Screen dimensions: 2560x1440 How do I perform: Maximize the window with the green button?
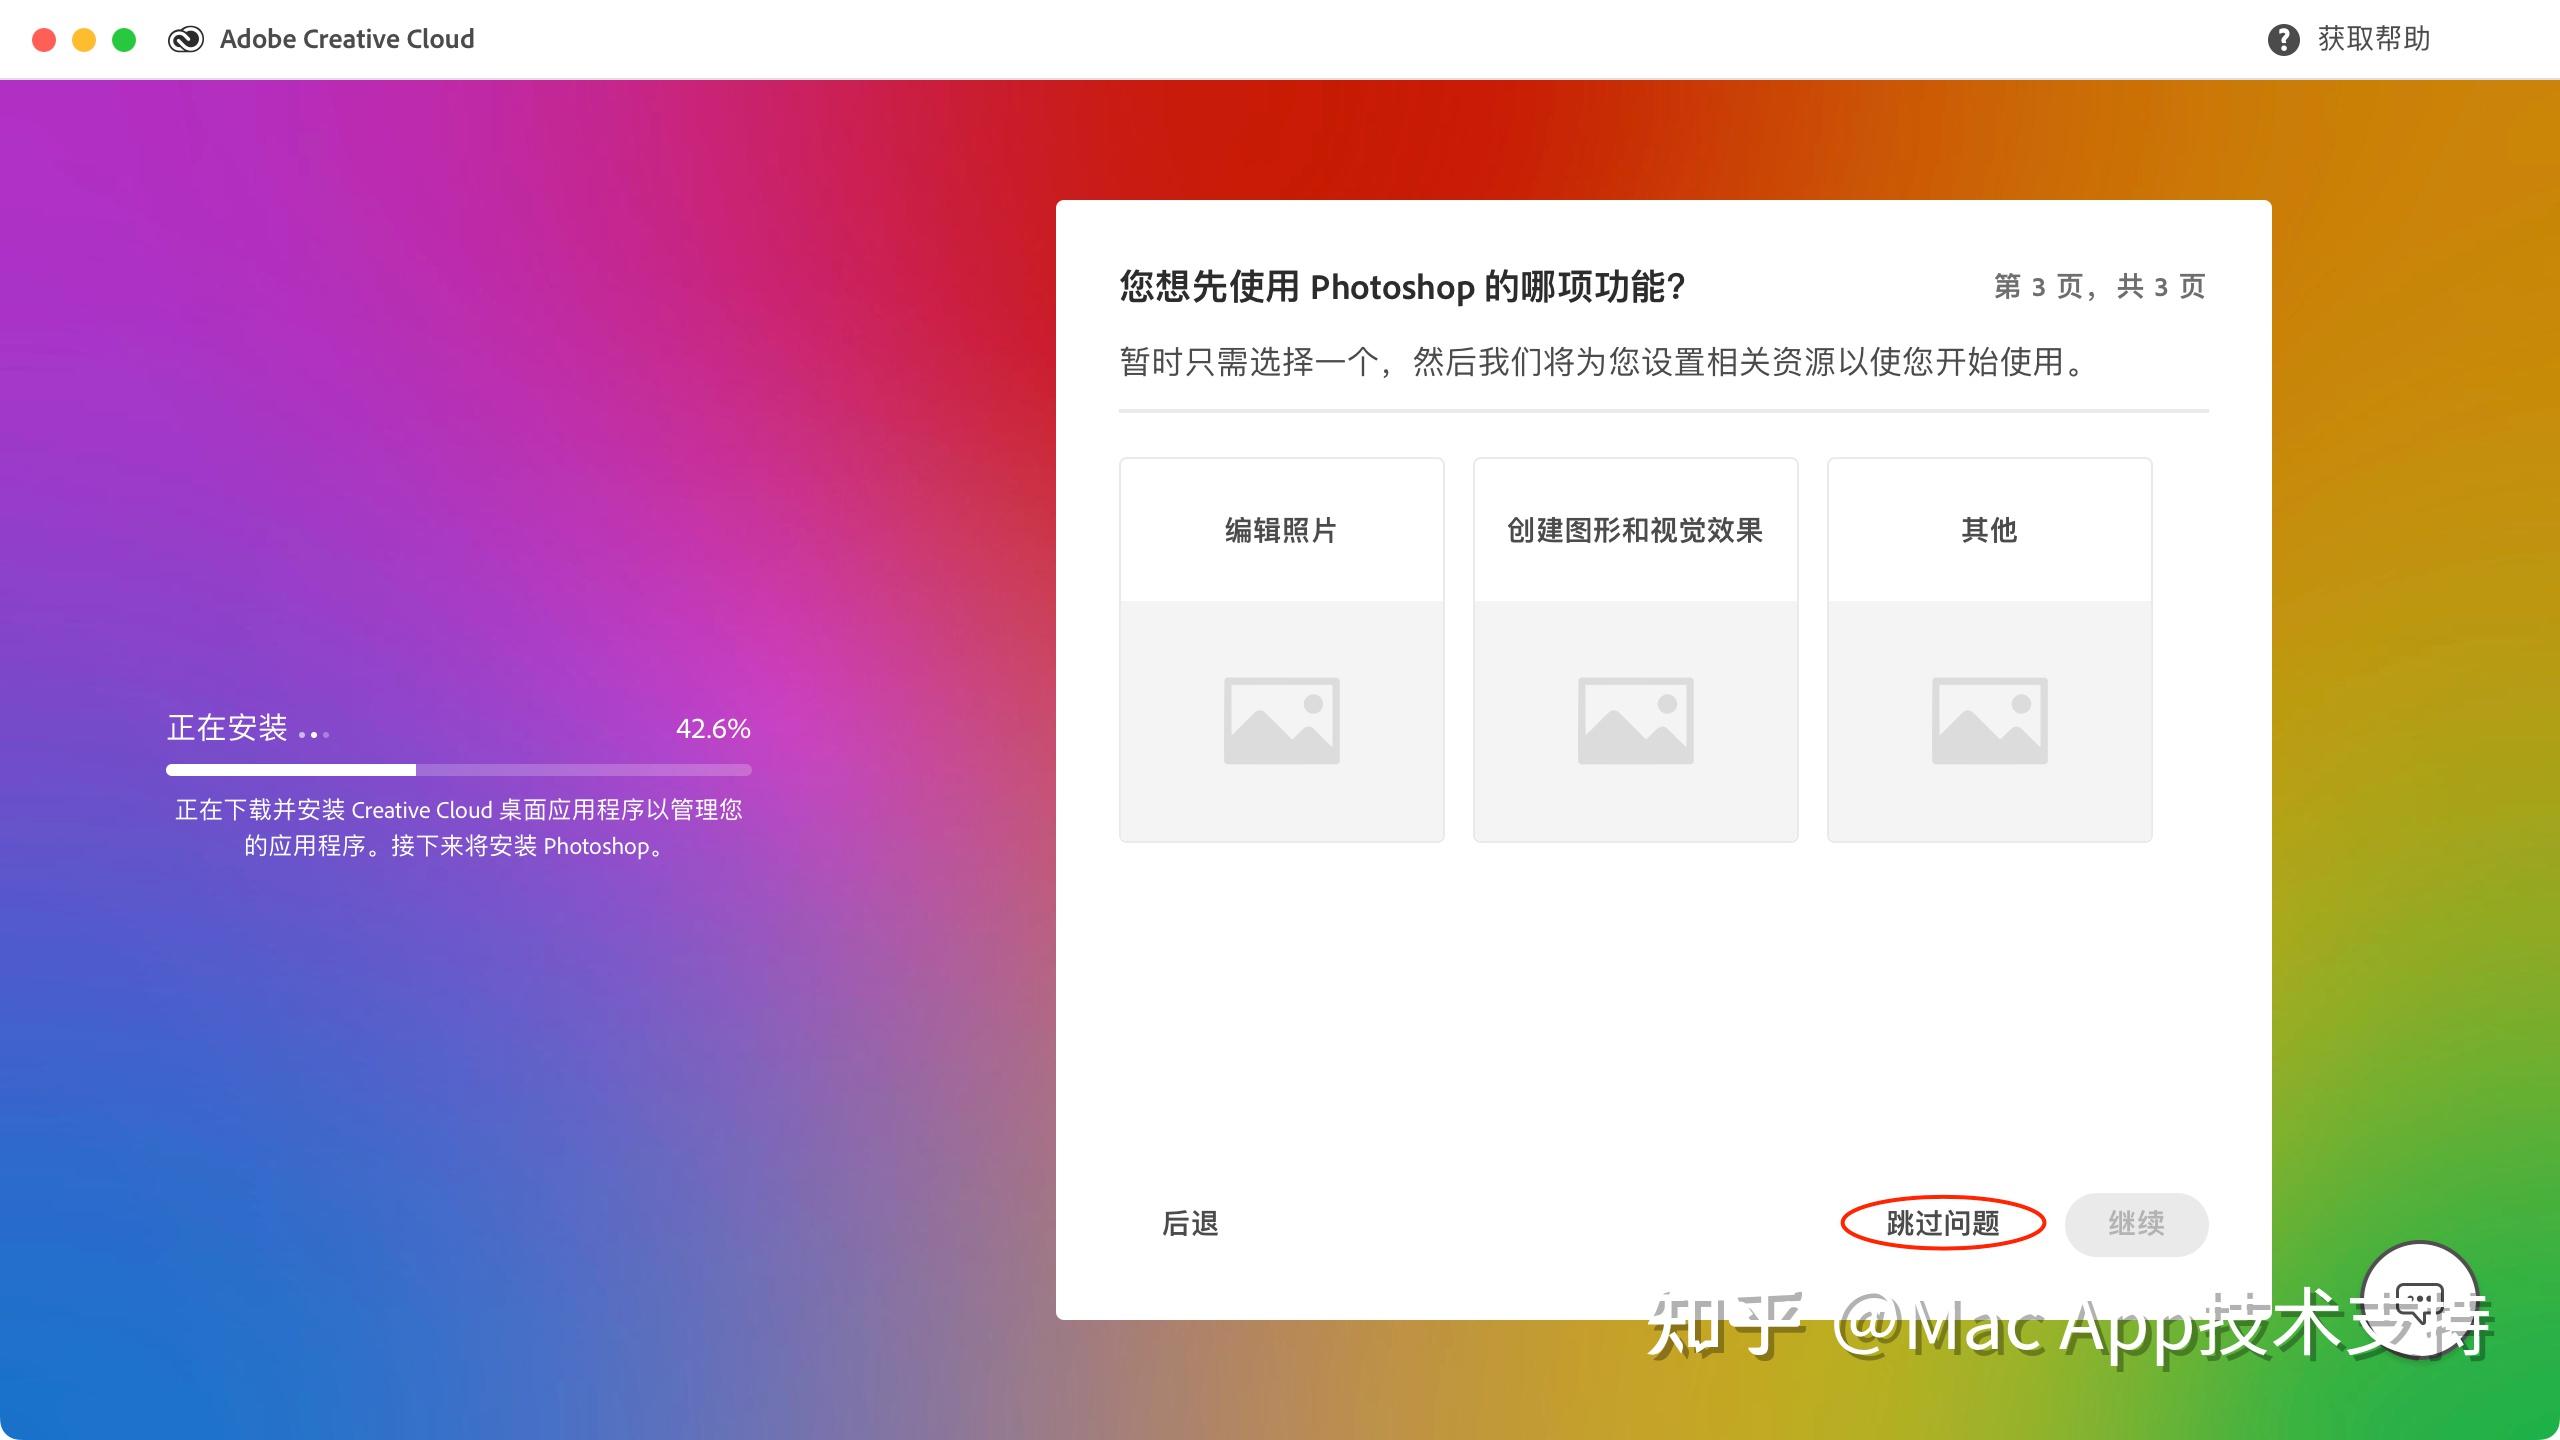(124, 40)
